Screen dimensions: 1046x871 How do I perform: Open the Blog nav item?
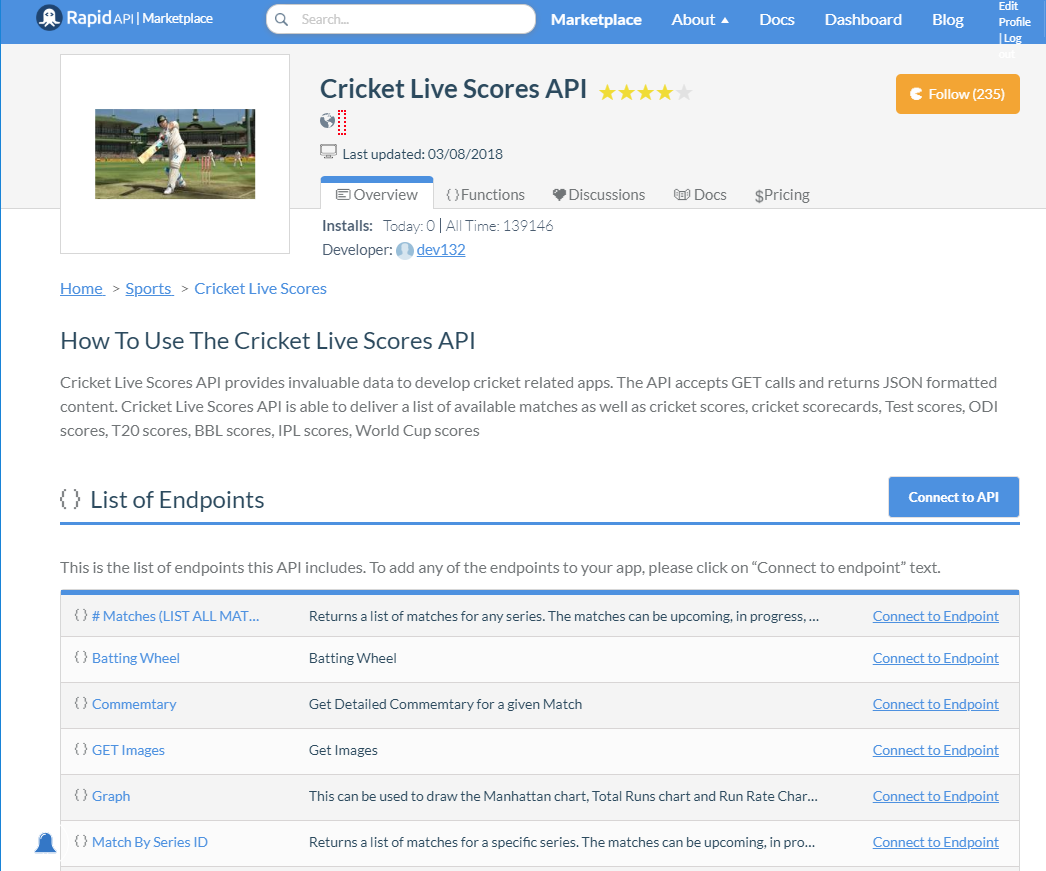[x=948, y=20]
